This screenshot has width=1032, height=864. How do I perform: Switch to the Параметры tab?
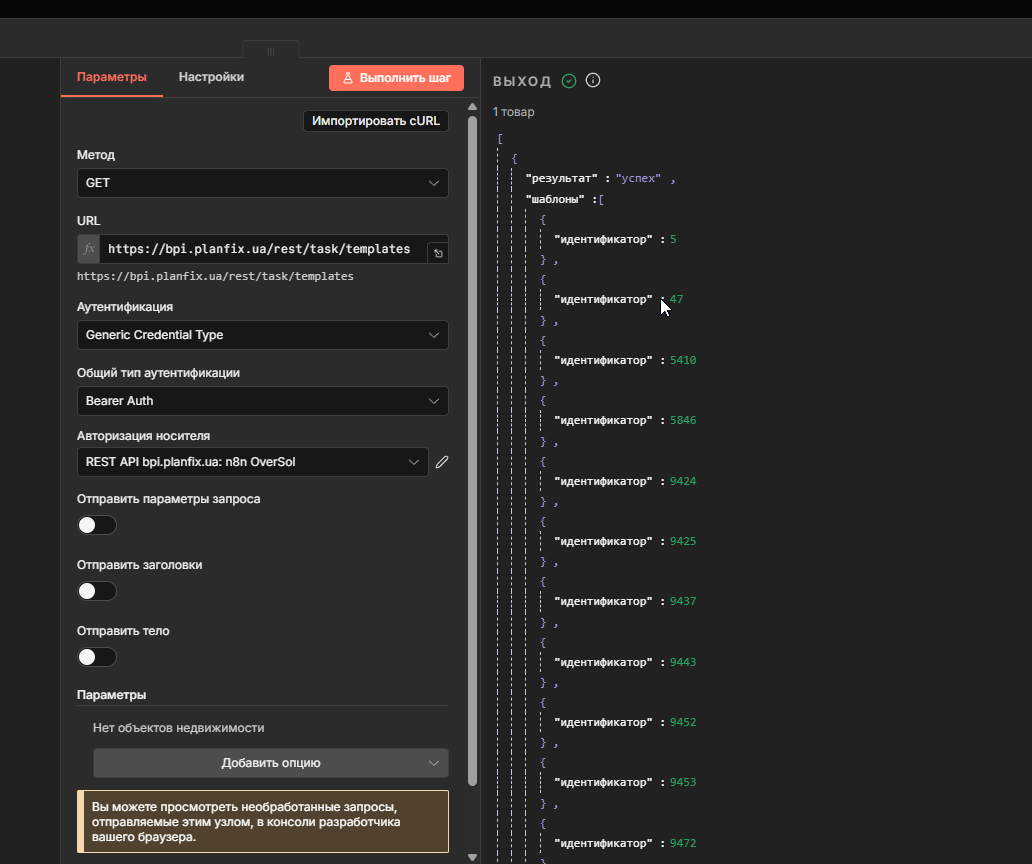[112, 77]
